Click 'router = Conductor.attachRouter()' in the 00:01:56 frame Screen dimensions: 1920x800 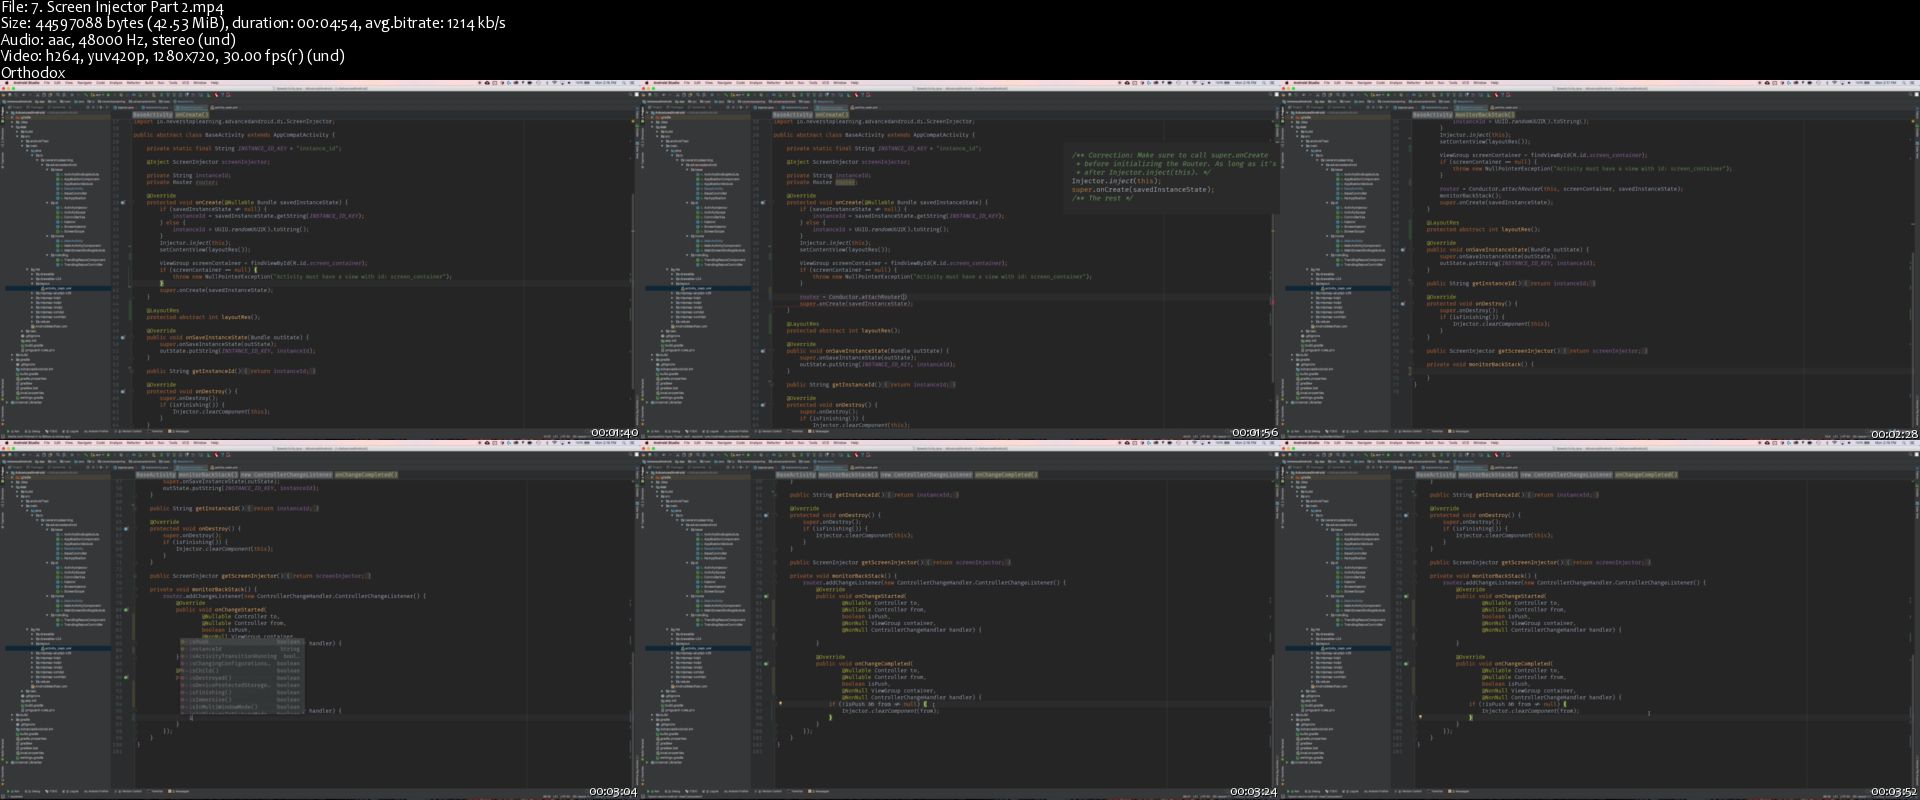[853, 297]
